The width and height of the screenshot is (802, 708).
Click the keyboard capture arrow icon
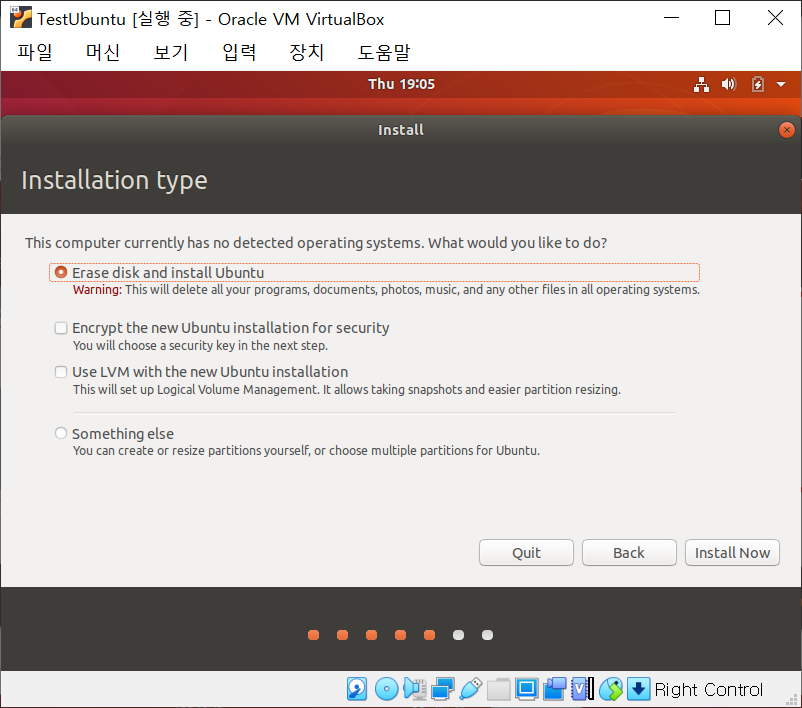638,689
